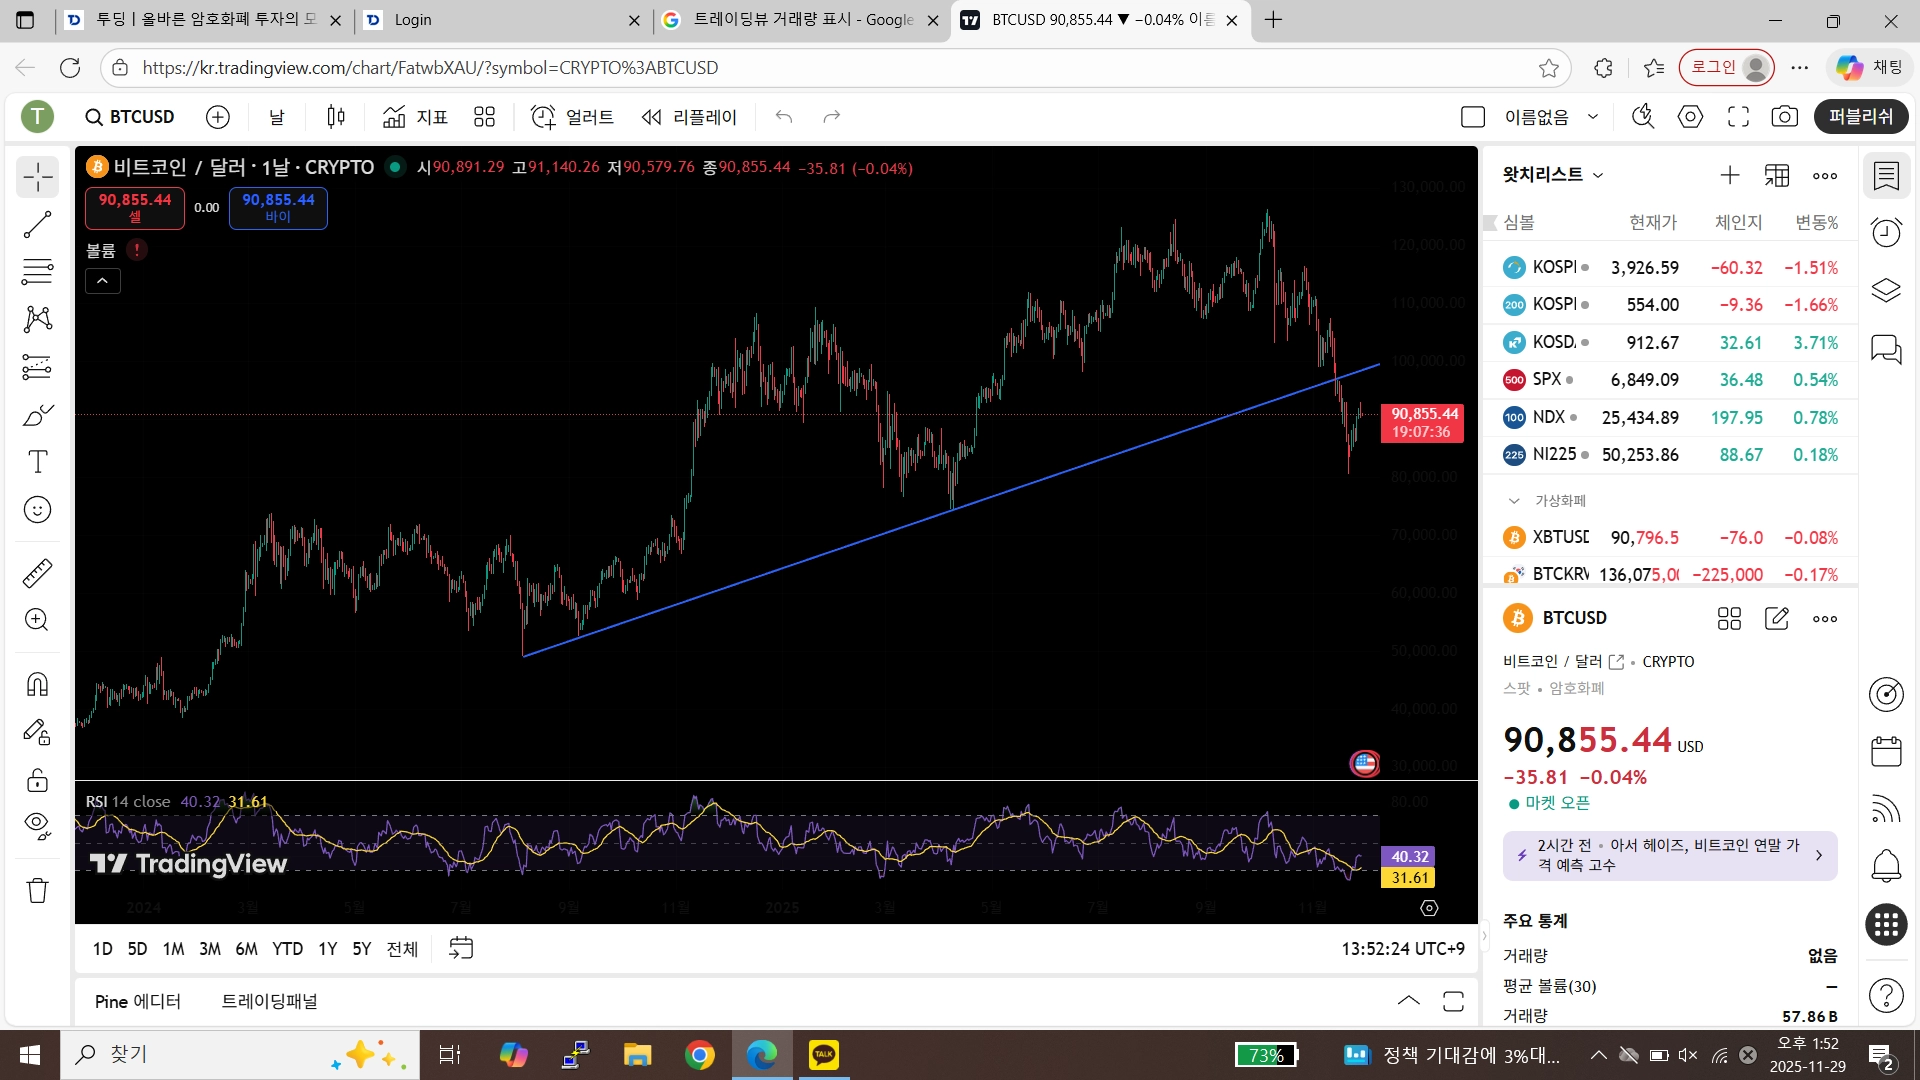Click the BTCUSD symbol search field
The height and width of the screenshot is (1080, 1920).
pos(130,117)
